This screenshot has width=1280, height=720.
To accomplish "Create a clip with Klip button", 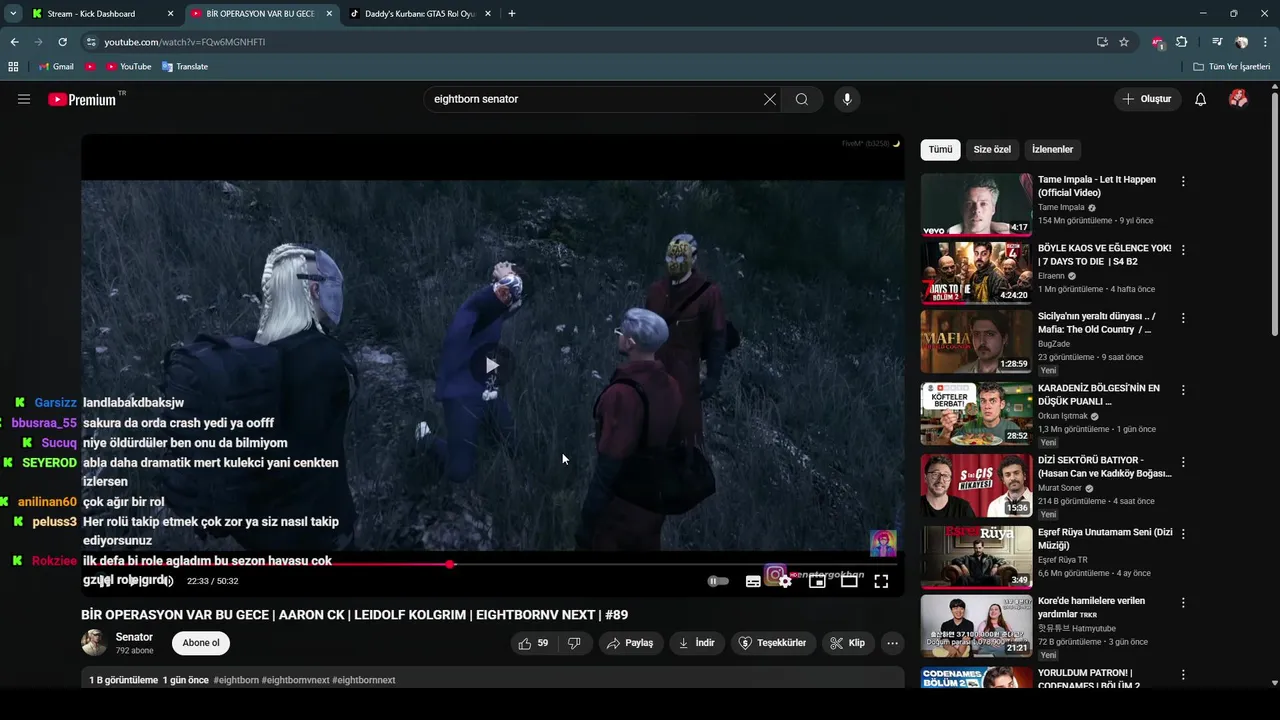I will click(847, 643).
